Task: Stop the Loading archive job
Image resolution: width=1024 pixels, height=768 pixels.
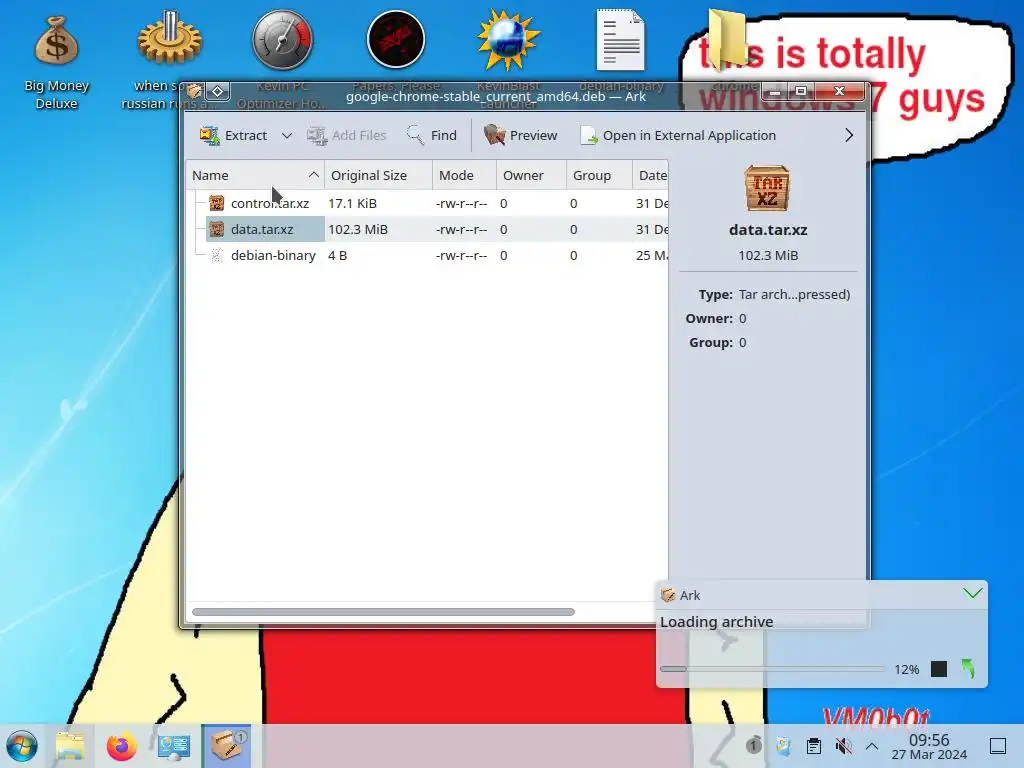Action: pyautogui.click(x=938, y=669)
